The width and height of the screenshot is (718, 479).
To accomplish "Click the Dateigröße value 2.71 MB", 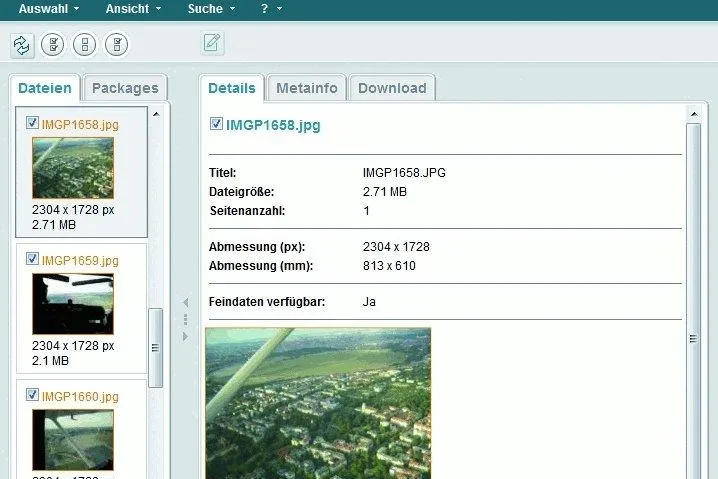I will [385, 192].
